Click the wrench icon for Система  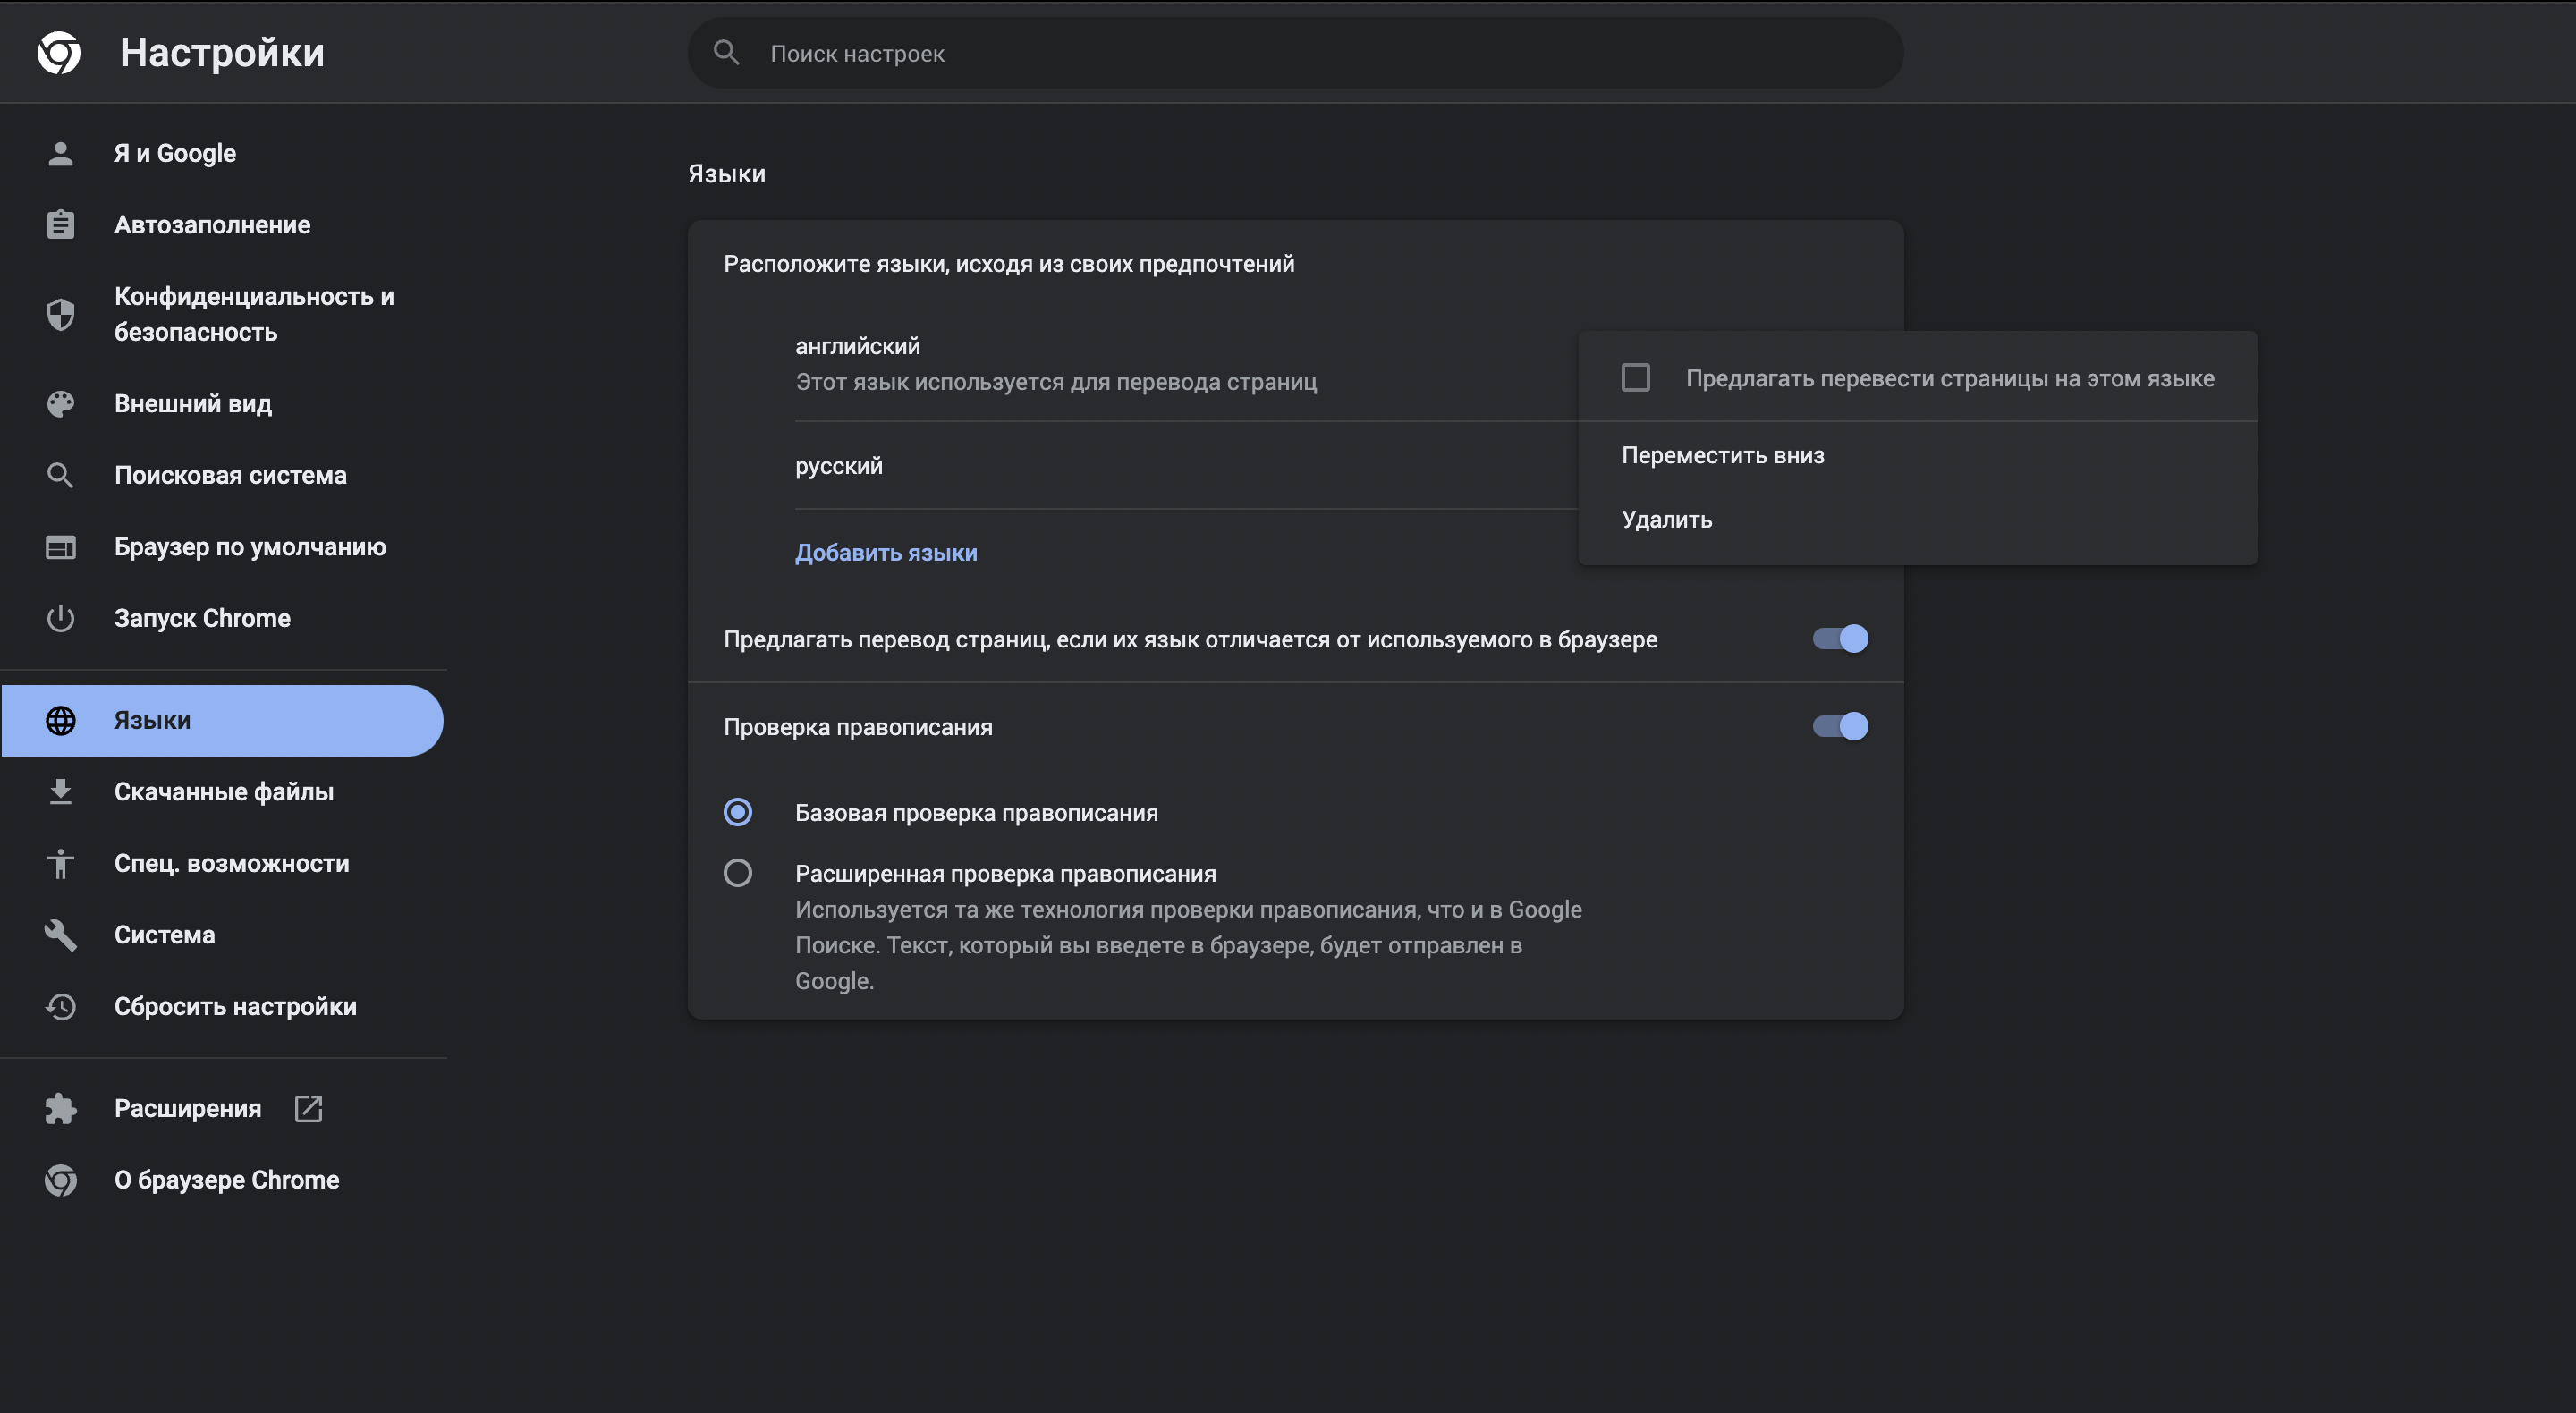pos(60,934)
